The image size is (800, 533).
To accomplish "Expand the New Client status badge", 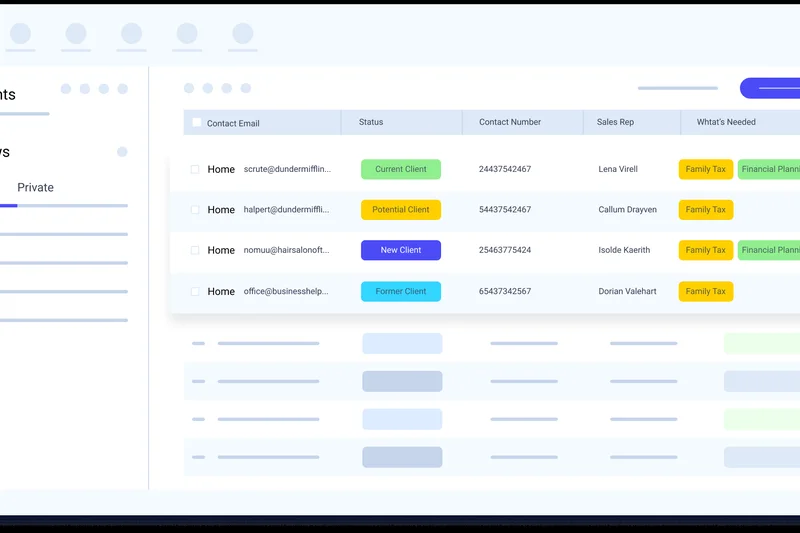I will point(401,251).
